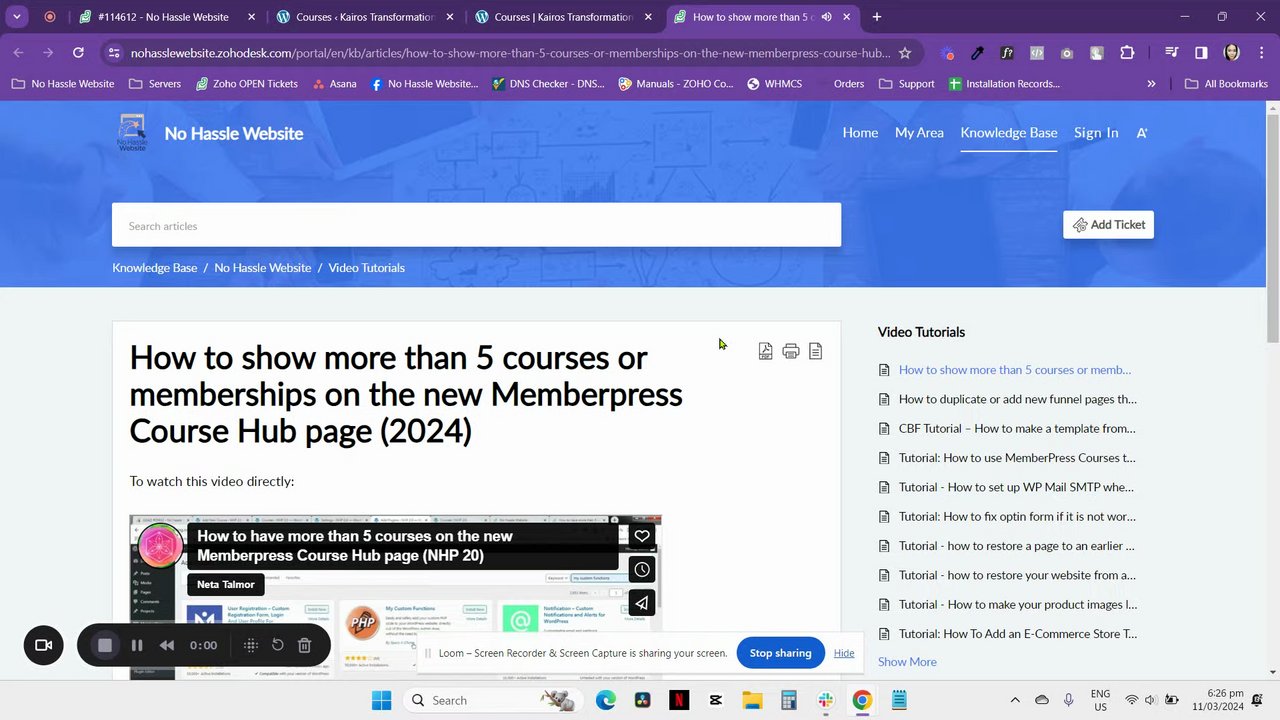Open the screenshot camera extension

1067,53
